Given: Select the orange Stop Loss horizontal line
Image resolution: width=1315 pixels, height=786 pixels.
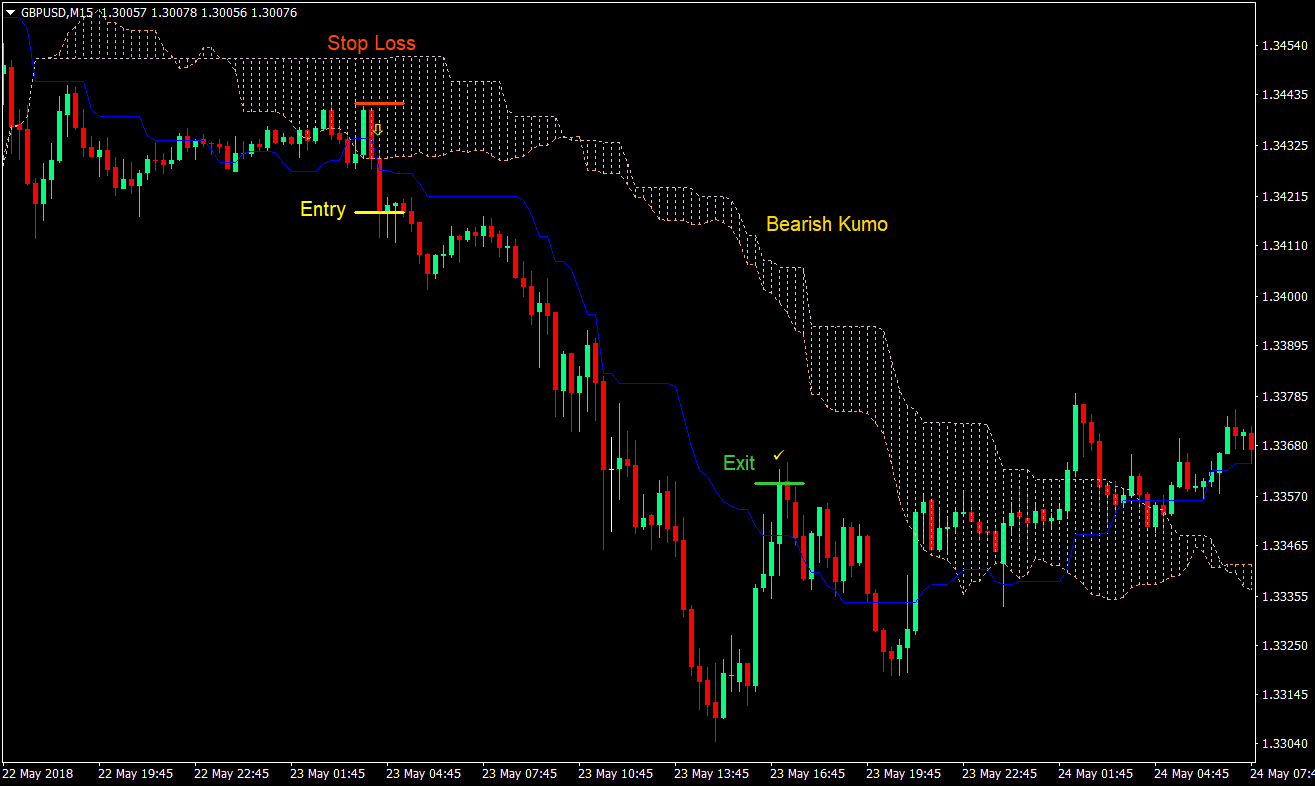Looking at the screenshot, I should pyautogui.click(x=380, y=103).
